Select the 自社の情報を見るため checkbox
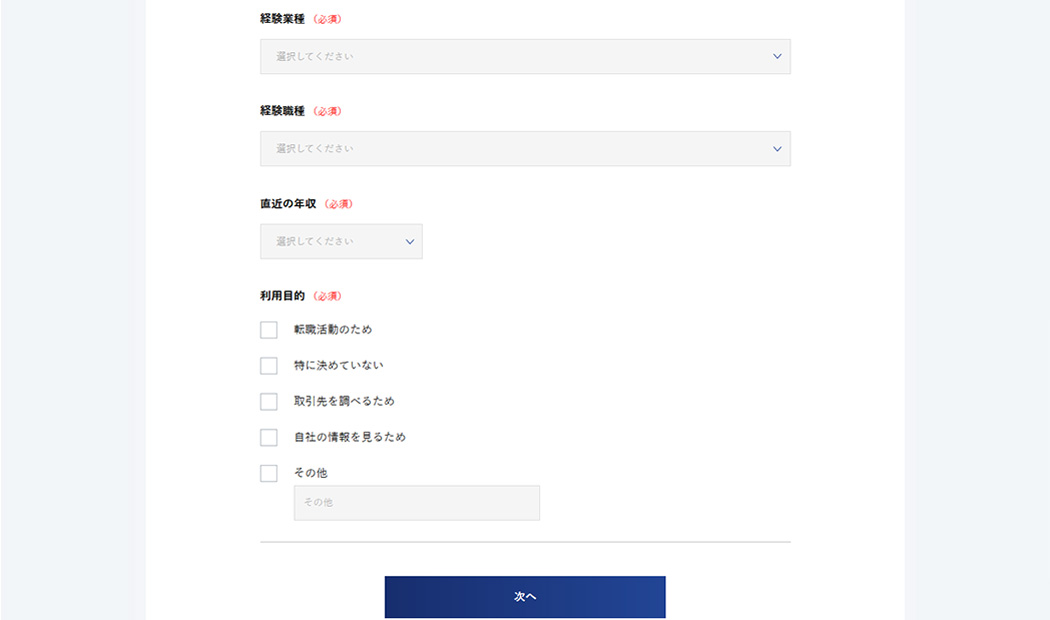 (269, 438)
